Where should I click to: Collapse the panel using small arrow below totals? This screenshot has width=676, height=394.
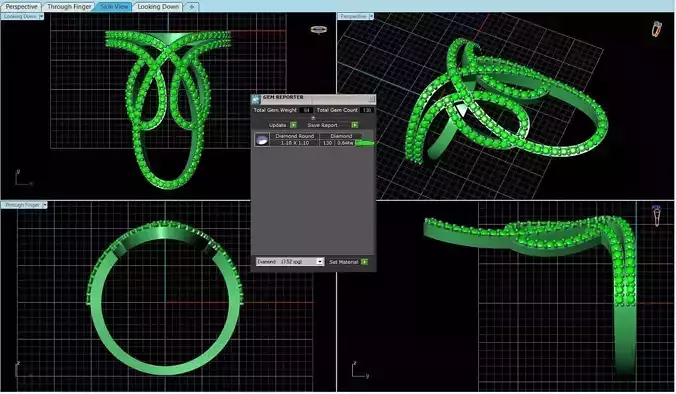313,118
